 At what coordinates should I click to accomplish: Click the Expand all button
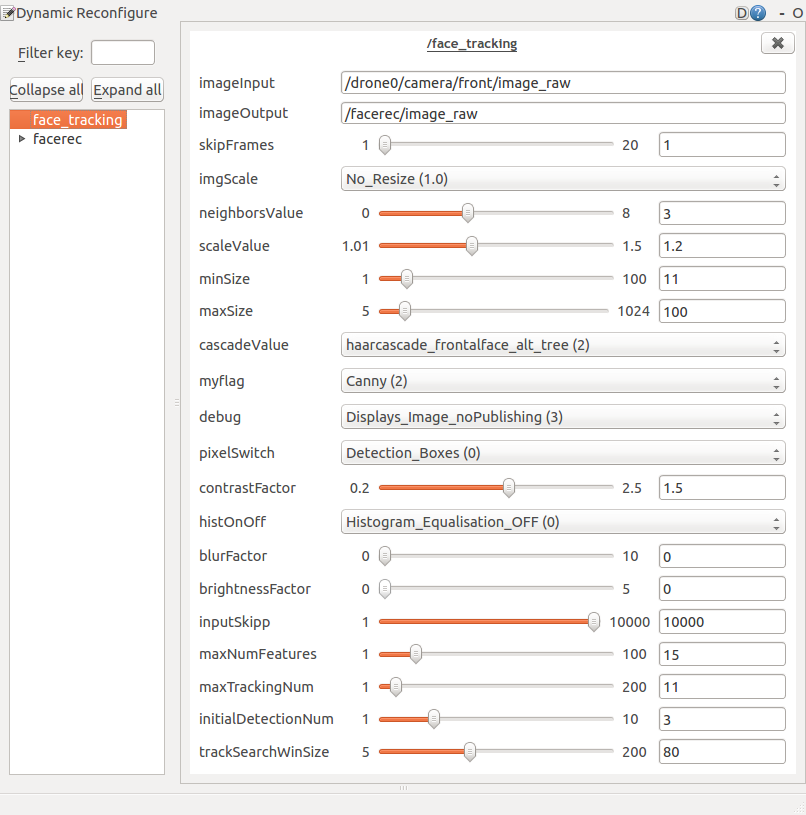click(x=127, y=90)
